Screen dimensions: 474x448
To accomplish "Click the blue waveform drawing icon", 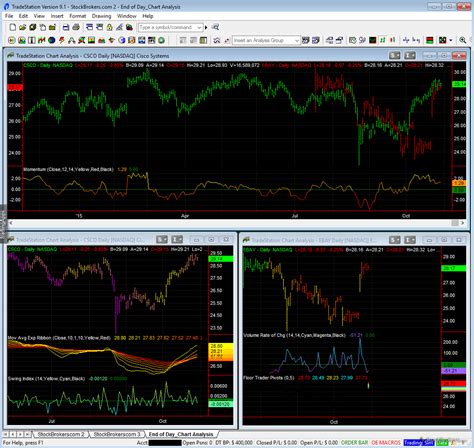I will pos(406,40).
